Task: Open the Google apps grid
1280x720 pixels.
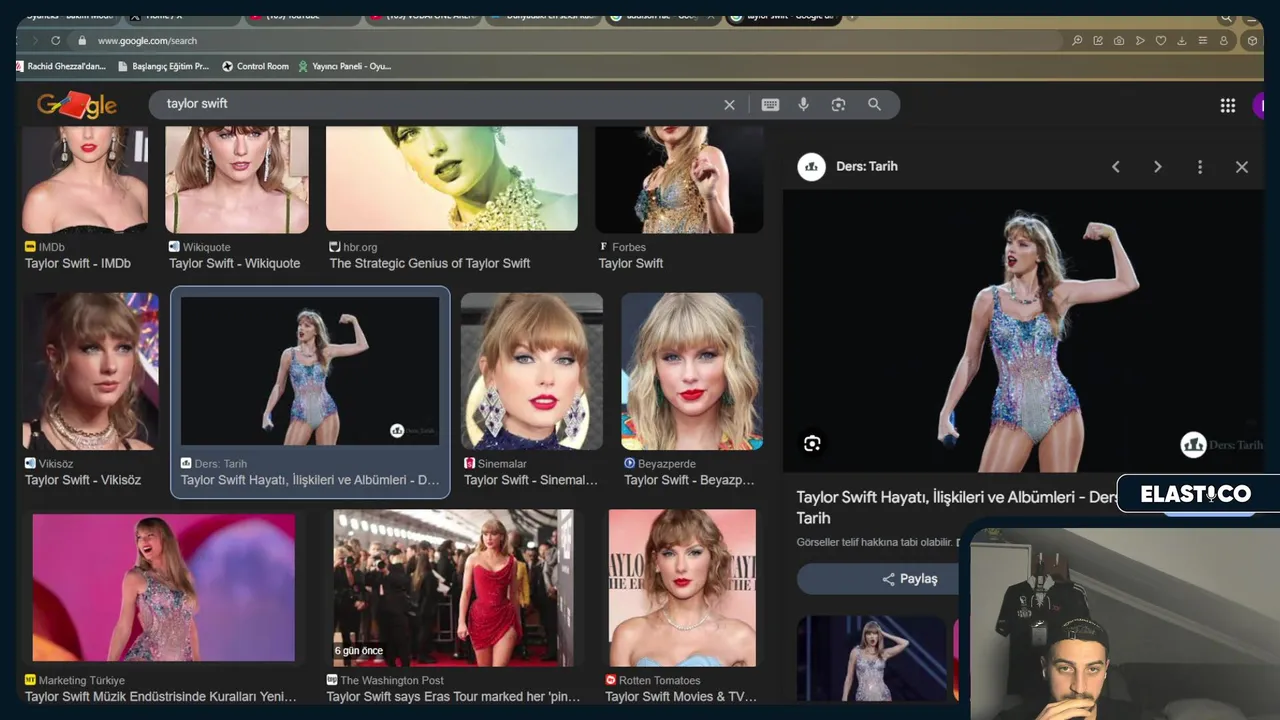Action: pos(1228,106)
